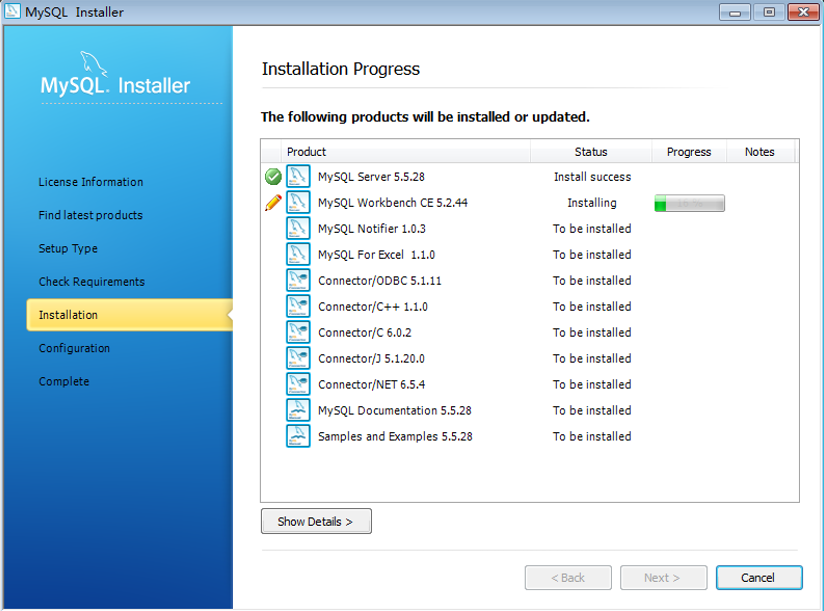Select the Complete step in sidebar

click(64, 381)
